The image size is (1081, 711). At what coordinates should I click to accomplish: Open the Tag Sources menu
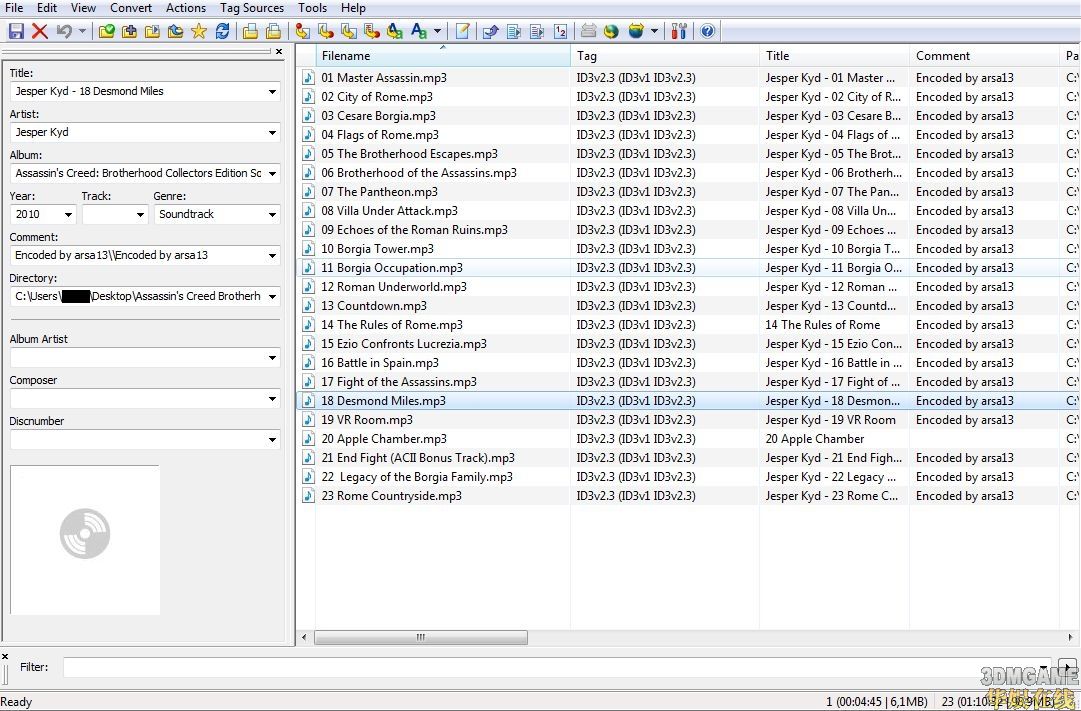[x=252, y=8]
